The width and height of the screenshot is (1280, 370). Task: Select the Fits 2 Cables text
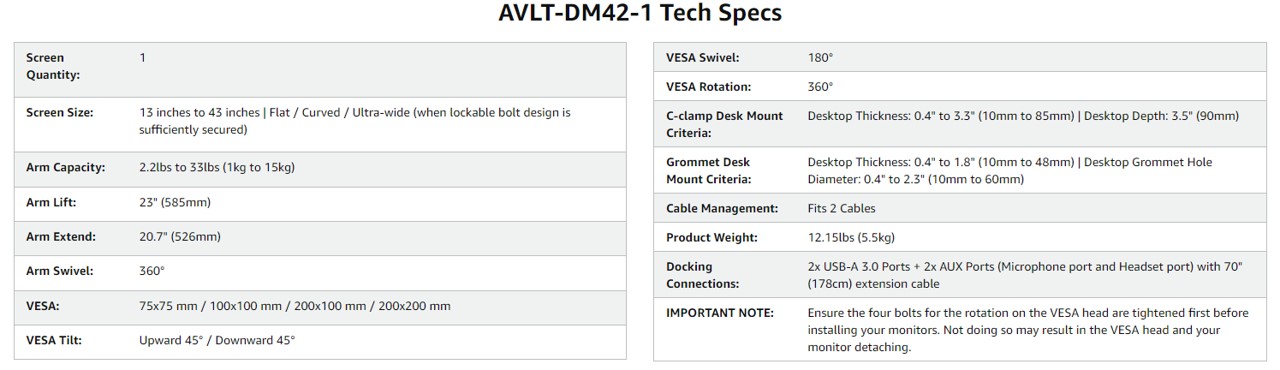click(842, 208)
